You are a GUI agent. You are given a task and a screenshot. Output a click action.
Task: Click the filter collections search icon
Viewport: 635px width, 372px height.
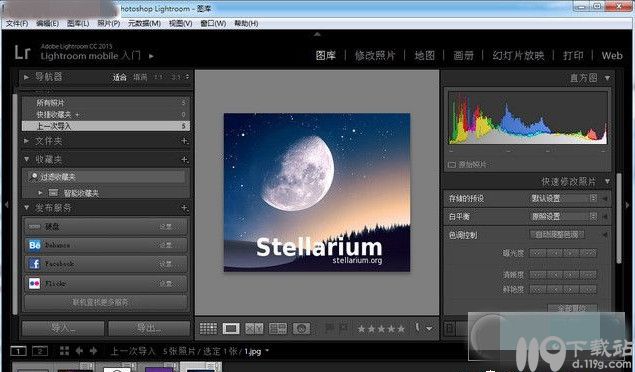[34, 176]
